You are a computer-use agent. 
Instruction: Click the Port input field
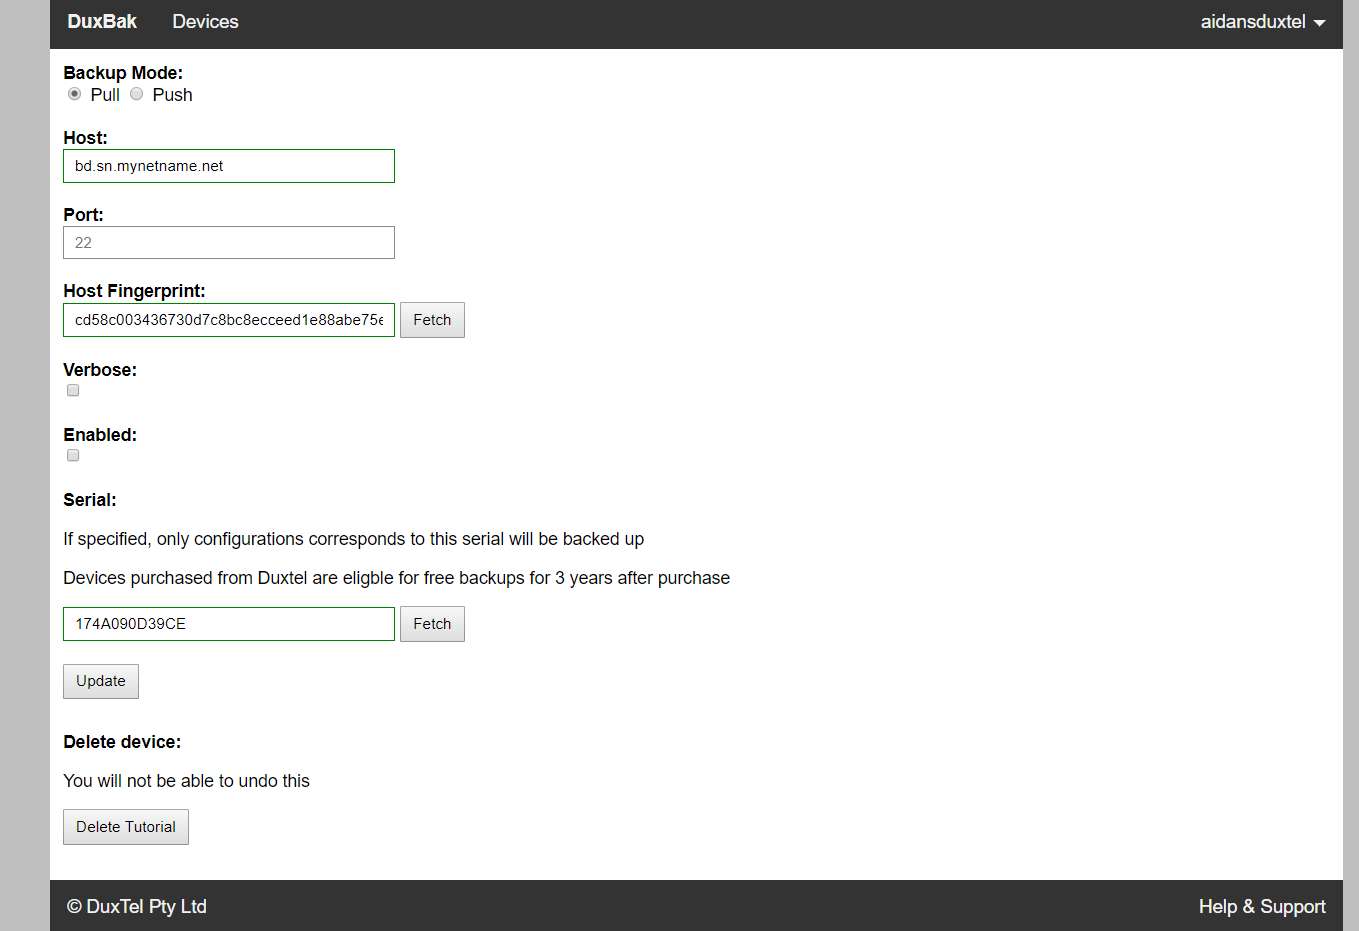(229, 243)
